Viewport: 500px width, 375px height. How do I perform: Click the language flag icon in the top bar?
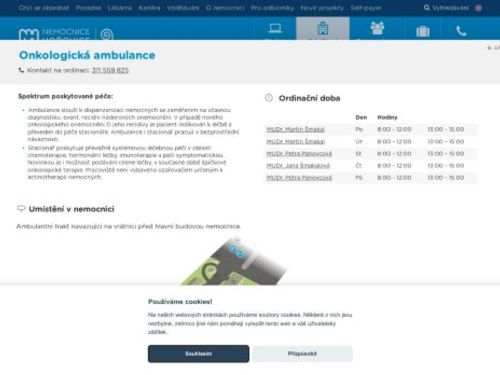[478, 8]
